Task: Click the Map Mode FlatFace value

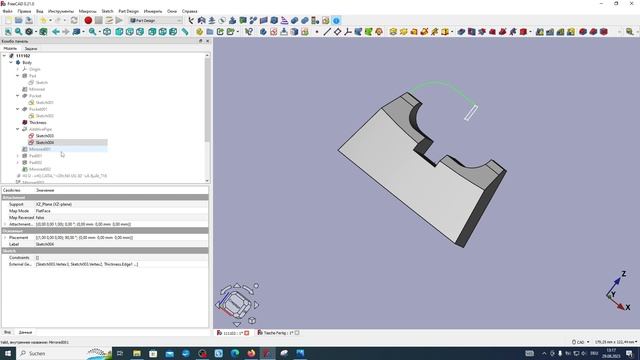Action: point(121,211)
